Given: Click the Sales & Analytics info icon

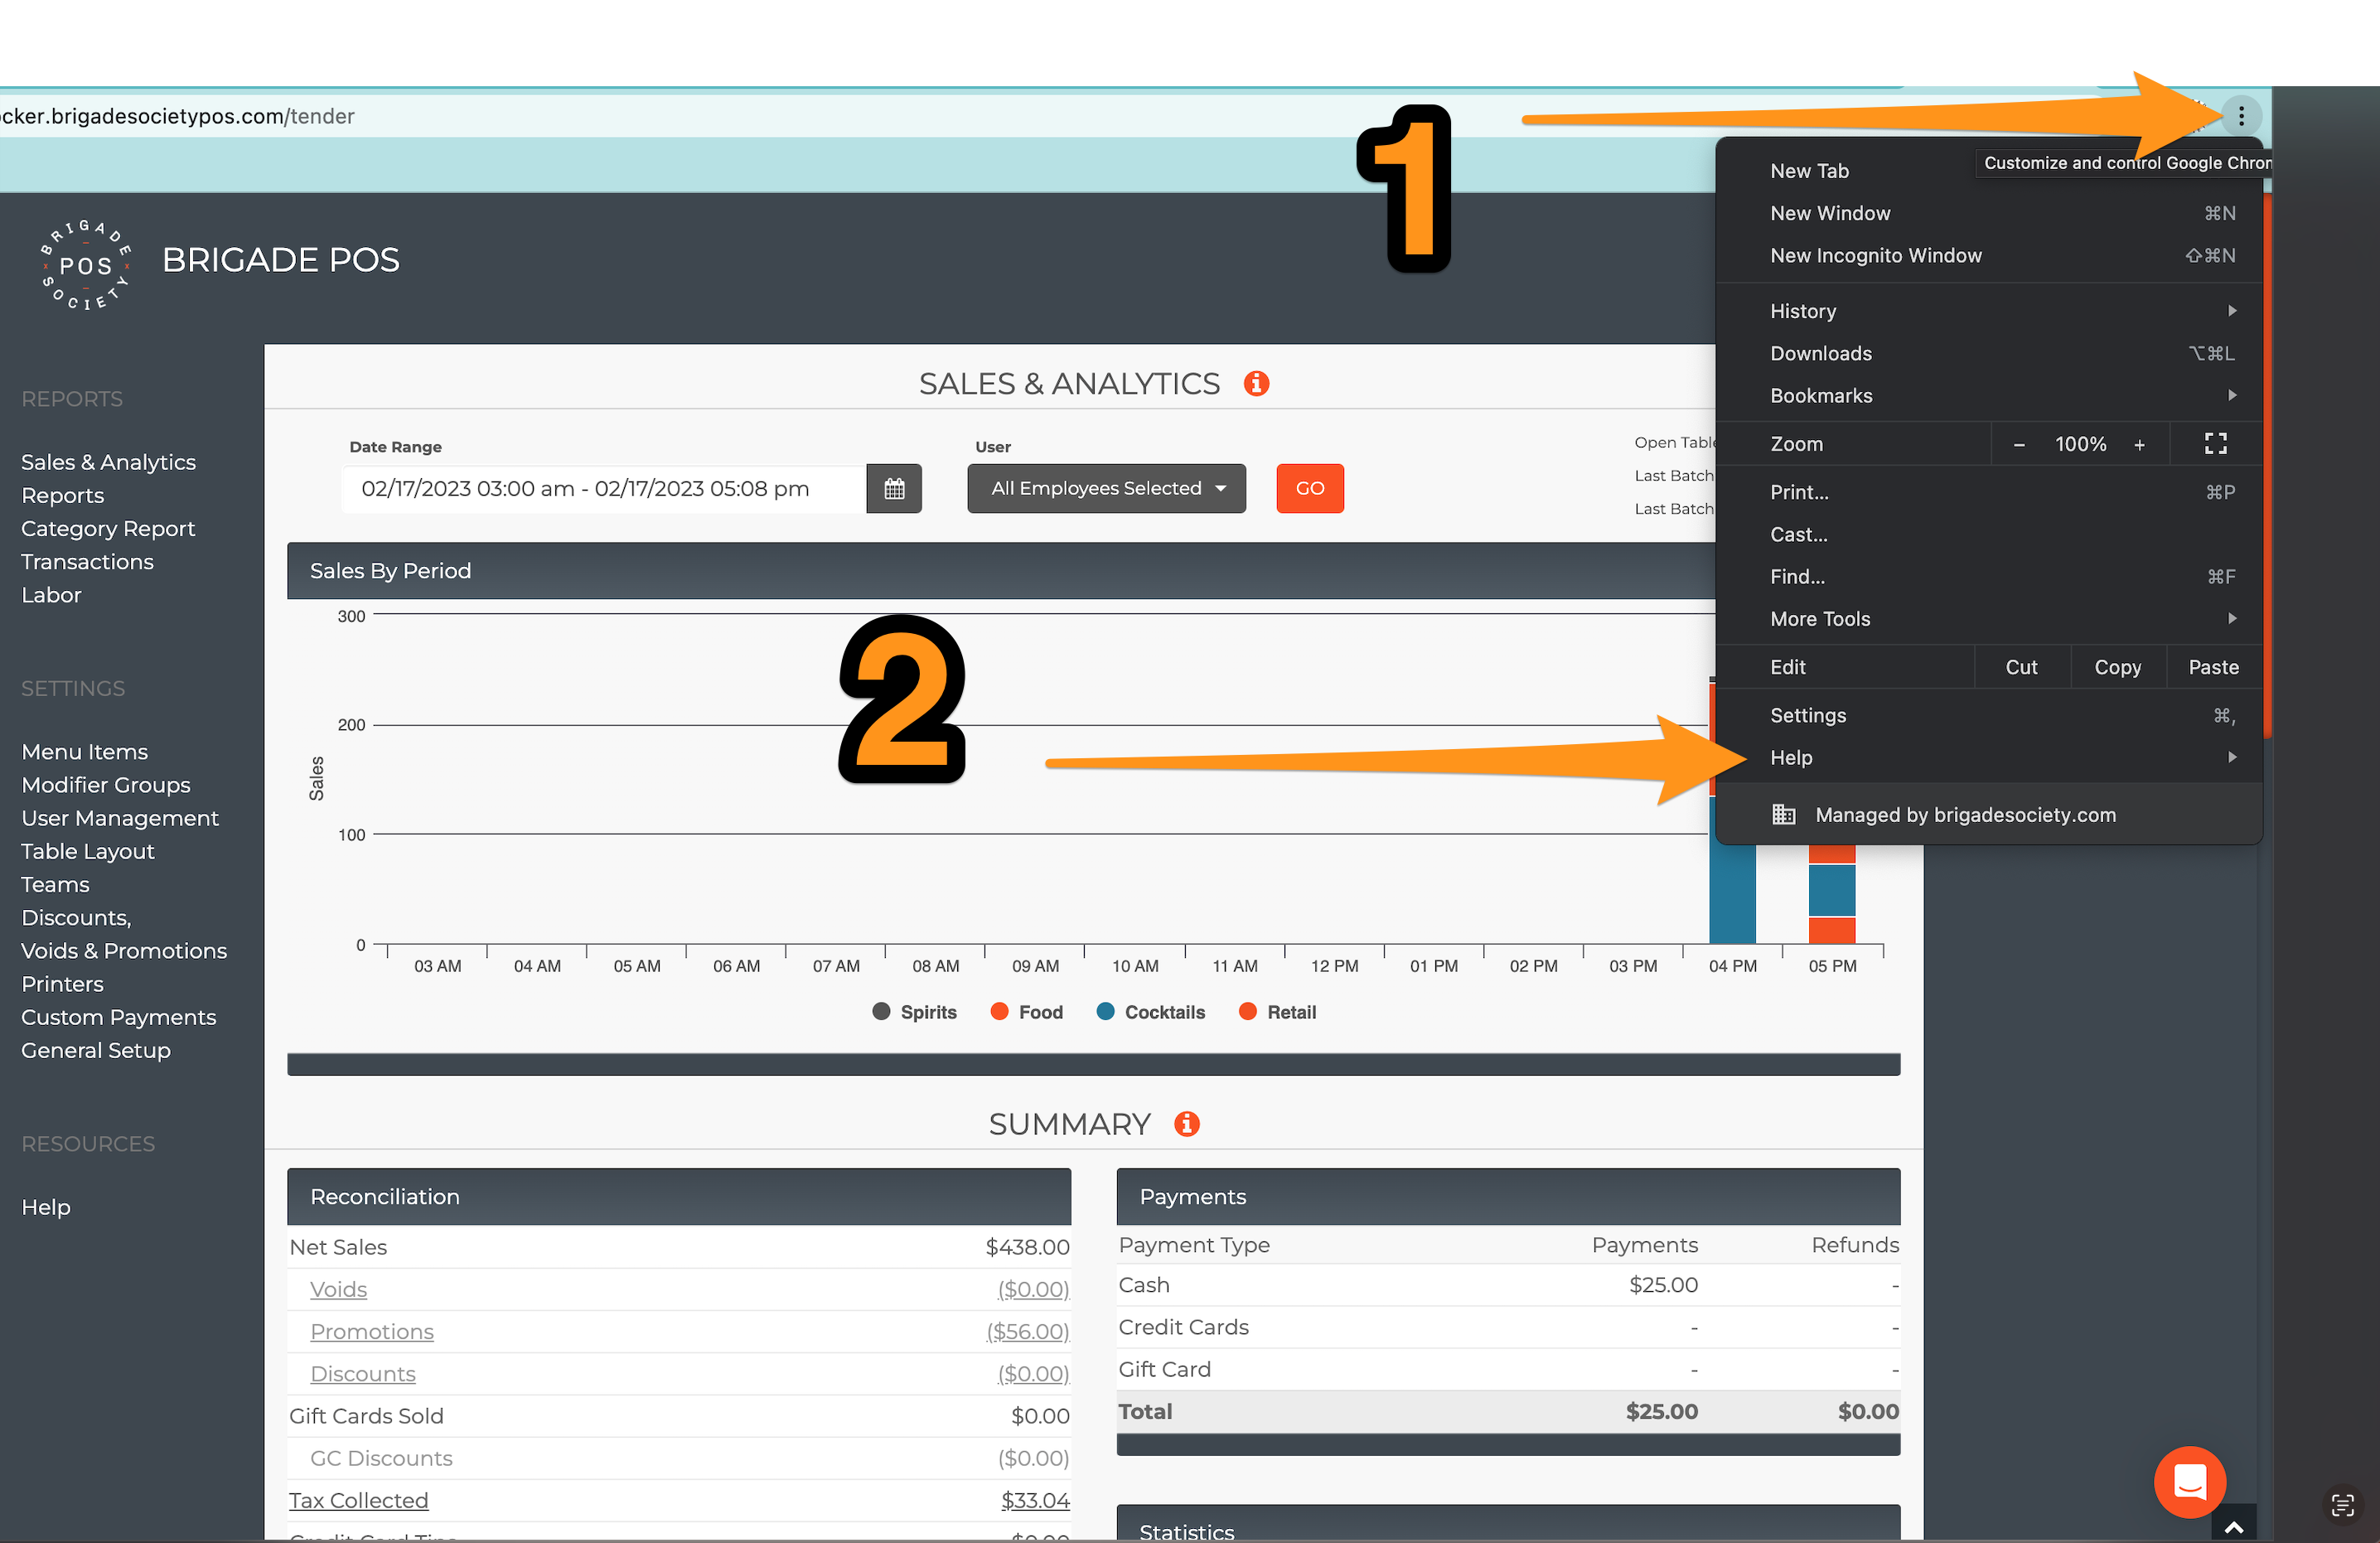Looking at the screenshot, I should click(x=1256, y=384).
